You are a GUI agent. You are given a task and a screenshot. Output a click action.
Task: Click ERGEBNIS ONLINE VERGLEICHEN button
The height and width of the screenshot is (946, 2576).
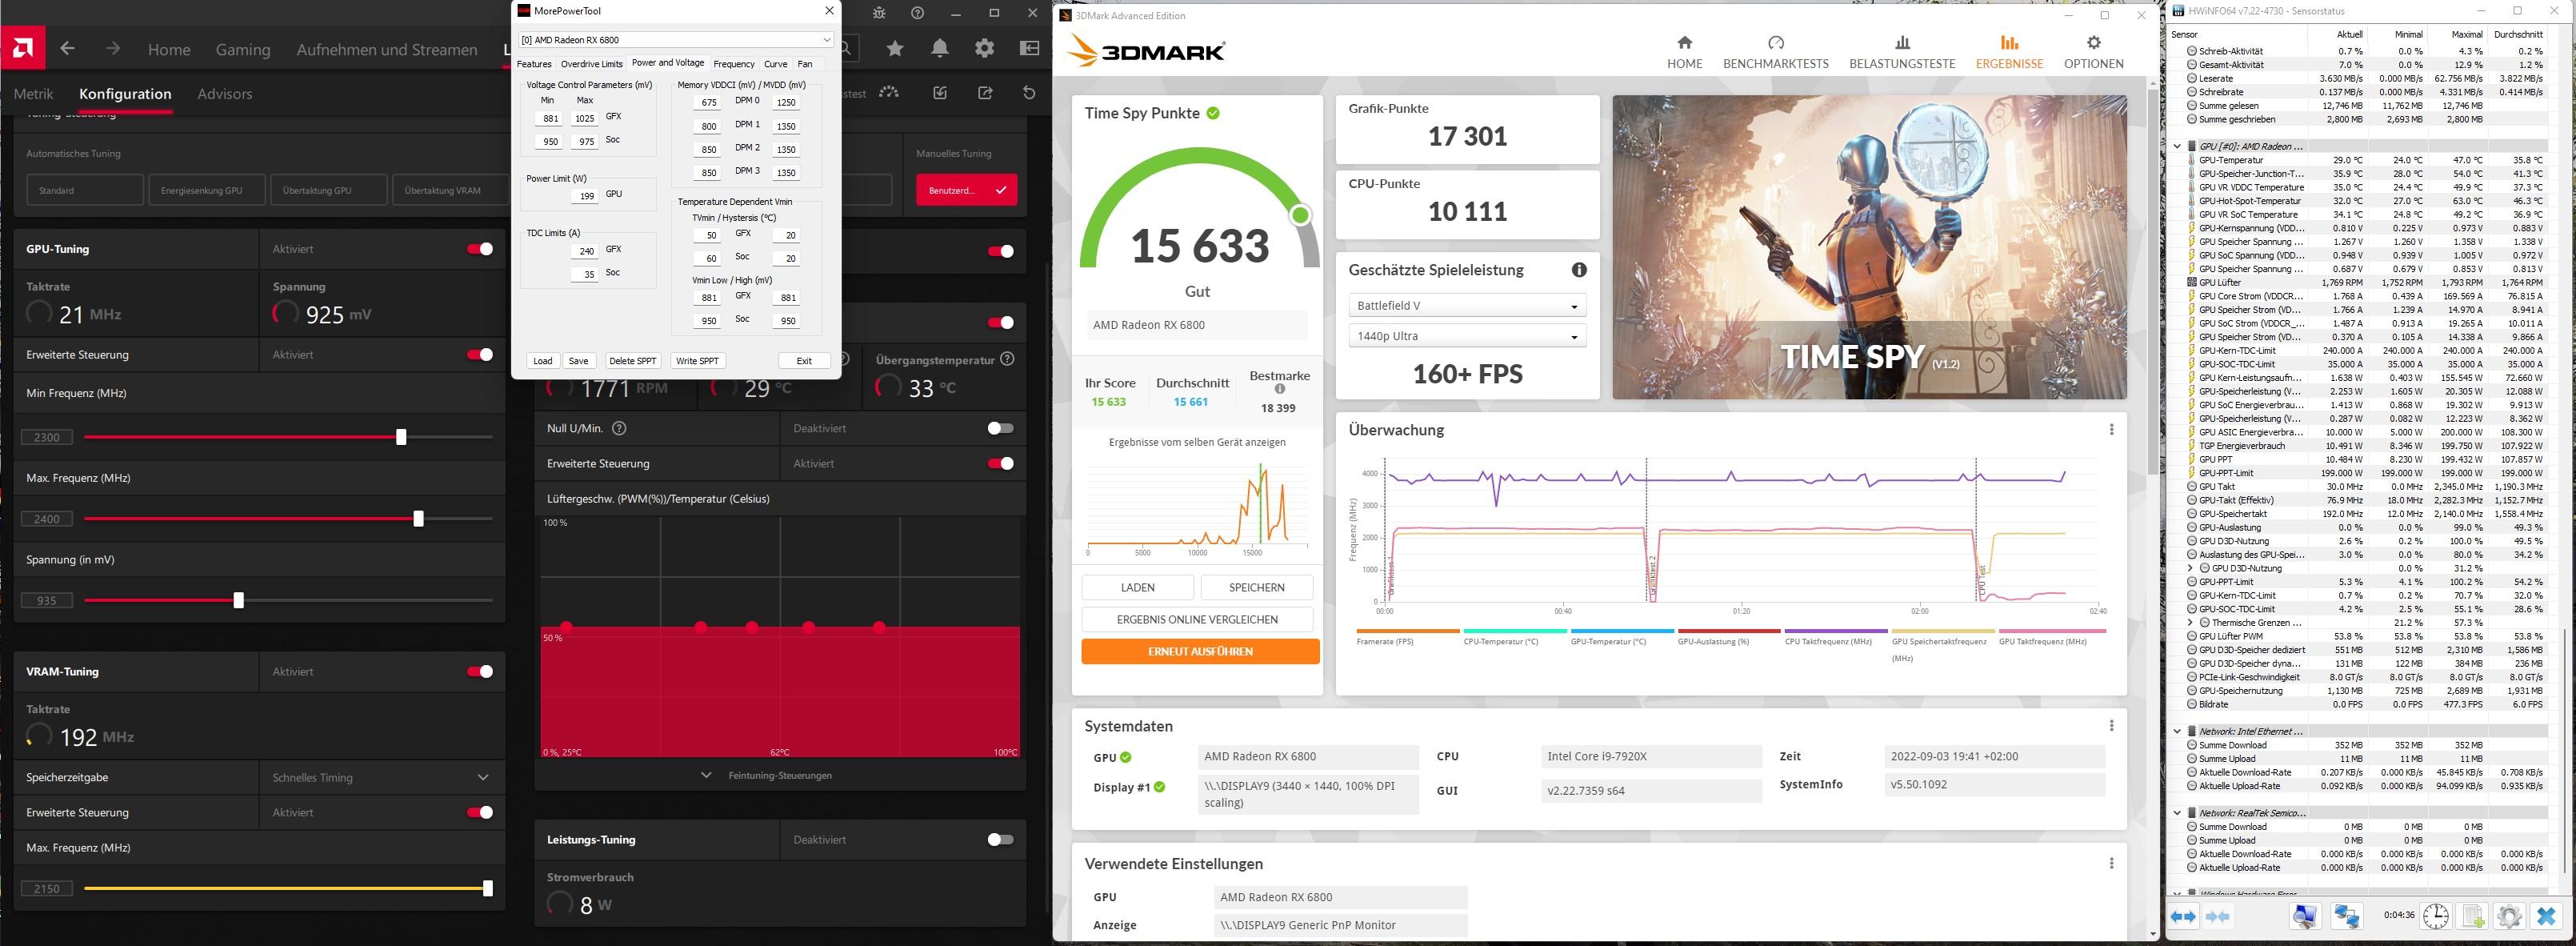tap(1197, 619)
